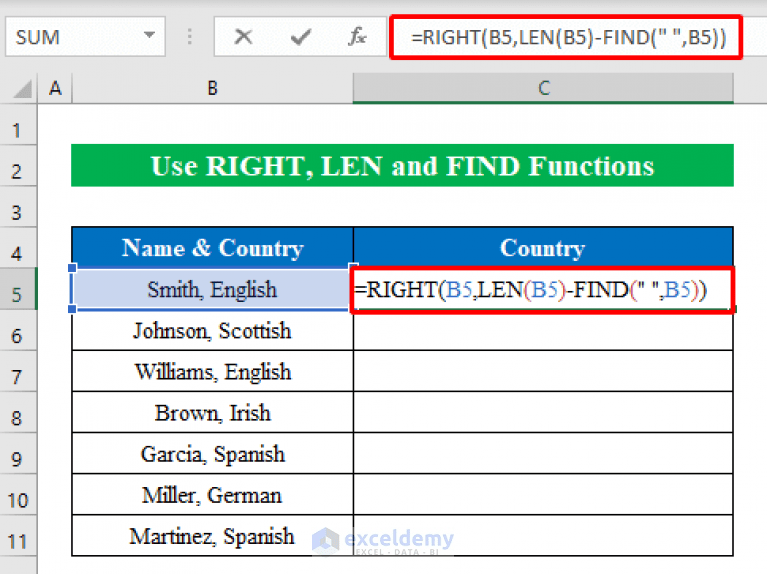Select the cell 'Johnson, Scottish'
Viewport: 767px width, 574px height.
(x=212, y=330)
